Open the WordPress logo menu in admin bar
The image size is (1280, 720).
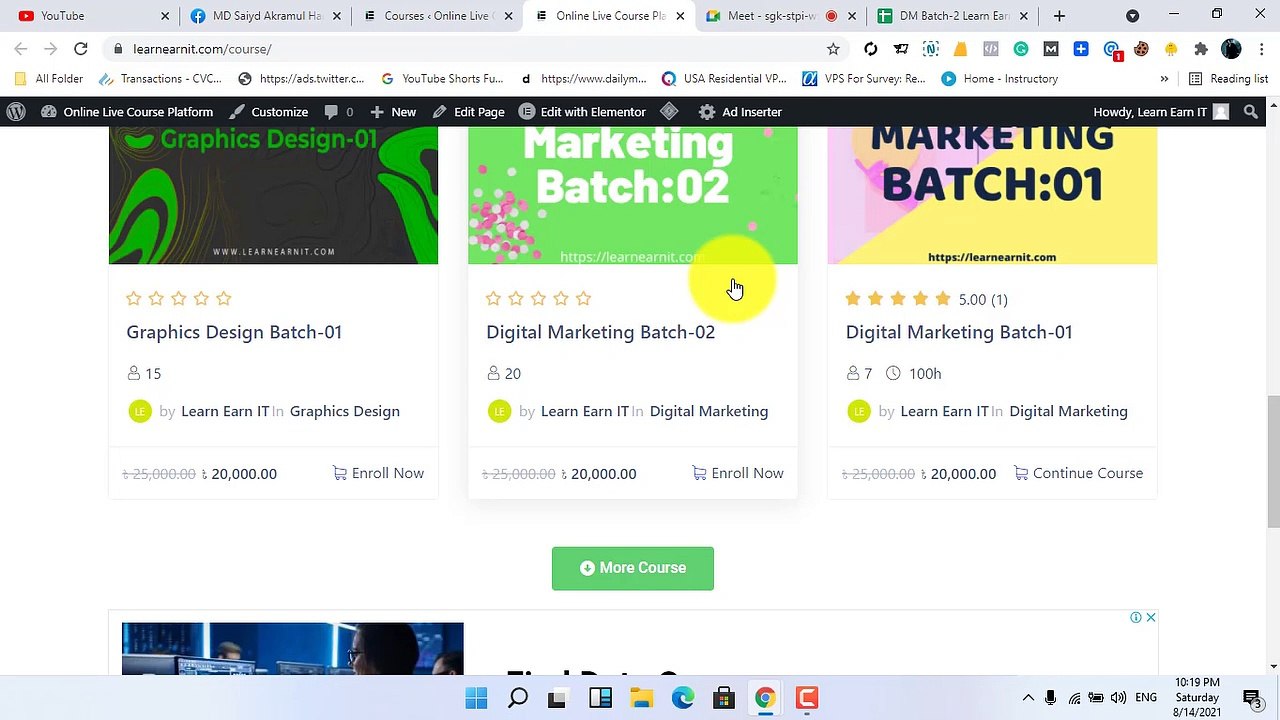15,112
